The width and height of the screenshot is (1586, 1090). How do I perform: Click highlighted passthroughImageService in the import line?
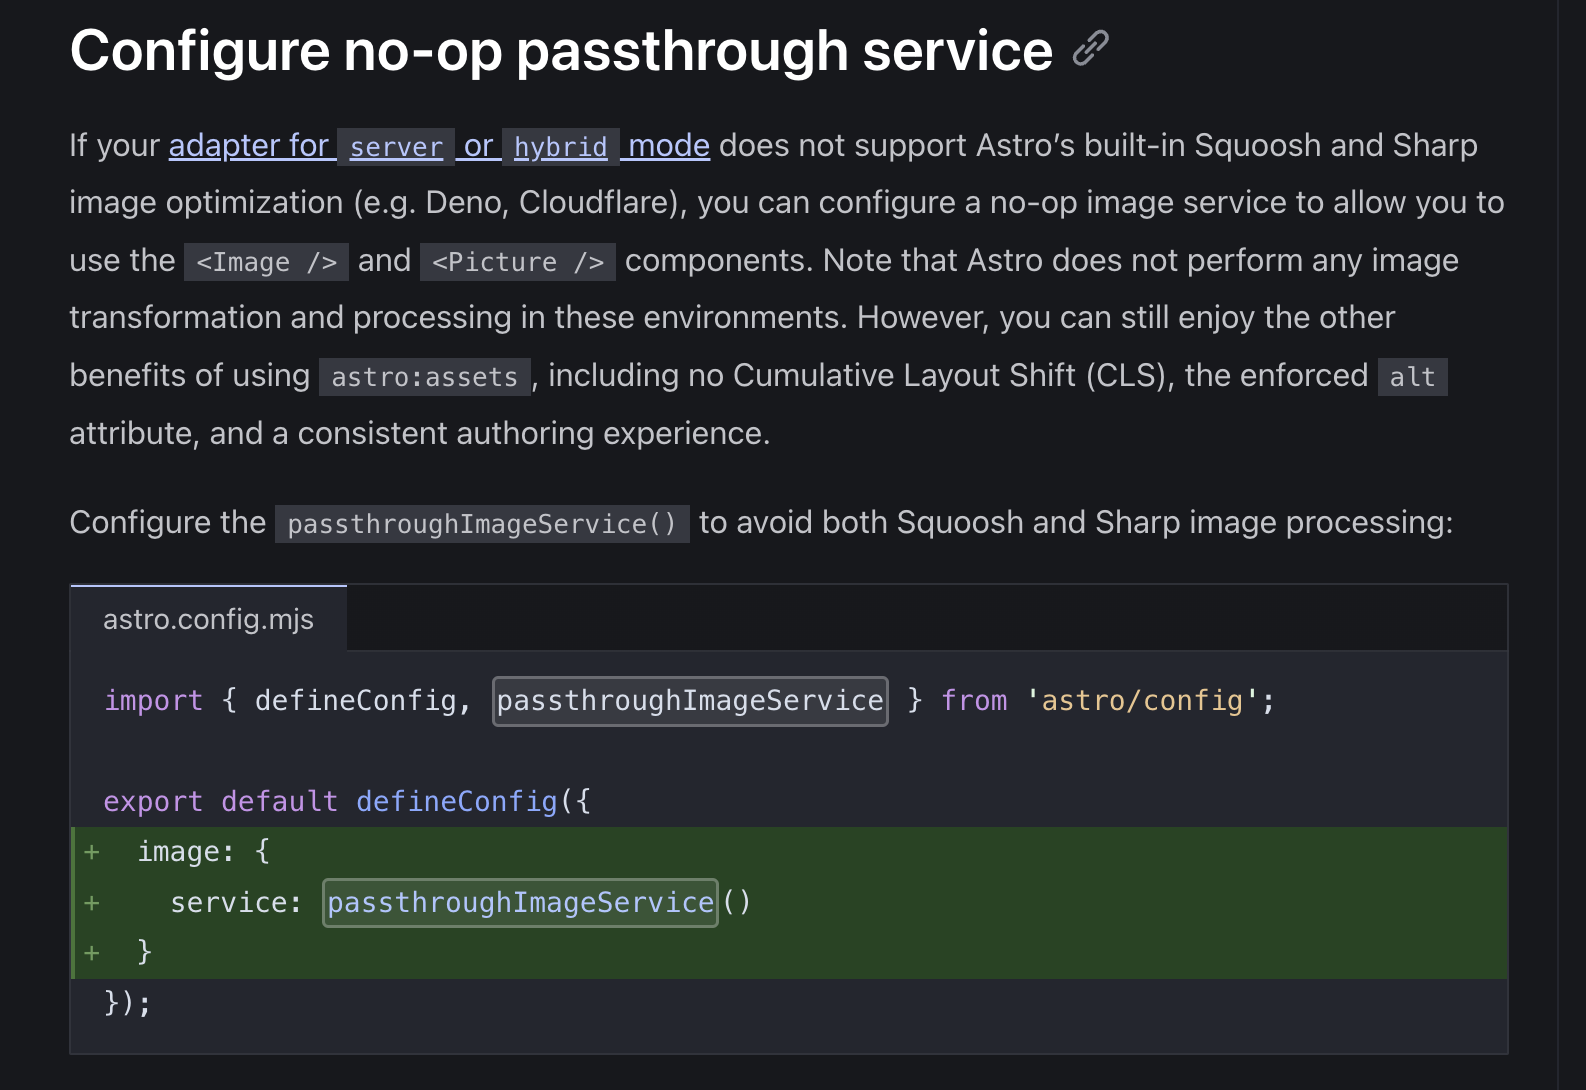point(690,701)
